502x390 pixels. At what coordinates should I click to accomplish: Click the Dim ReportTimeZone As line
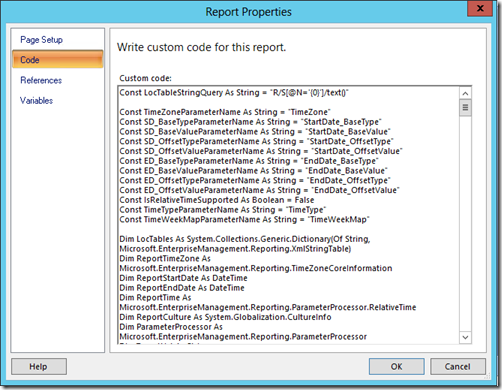(165, 258)
